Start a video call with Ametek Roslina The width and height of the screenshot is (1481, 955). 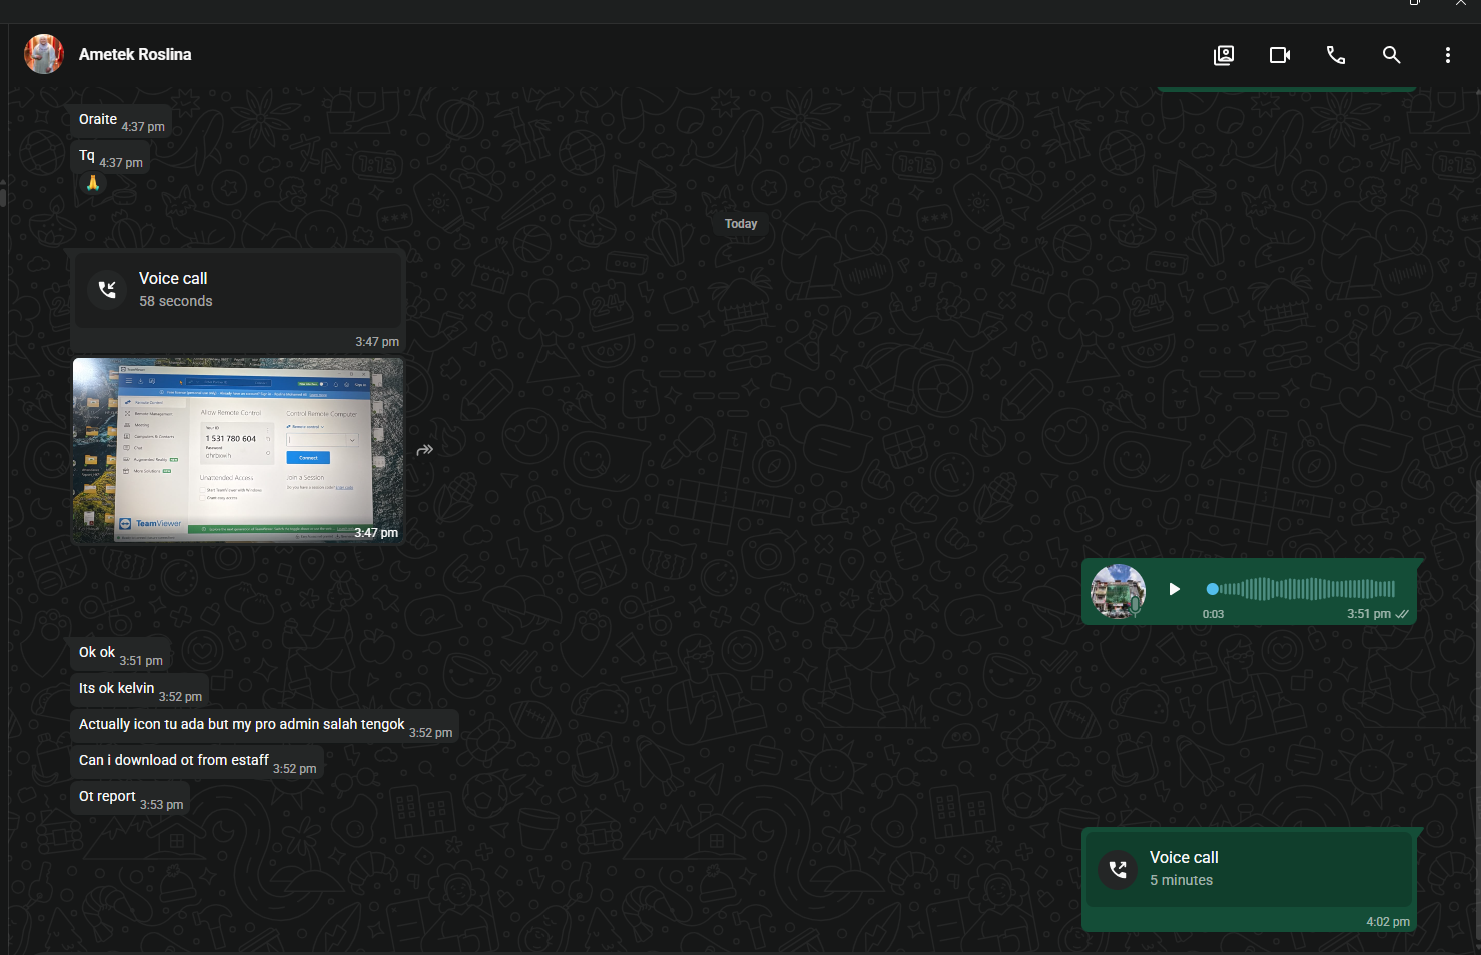[1279, 55]
